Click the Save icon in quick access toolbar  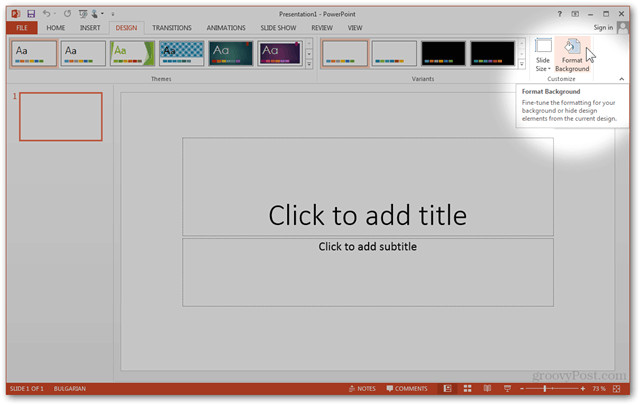(32, 13)
